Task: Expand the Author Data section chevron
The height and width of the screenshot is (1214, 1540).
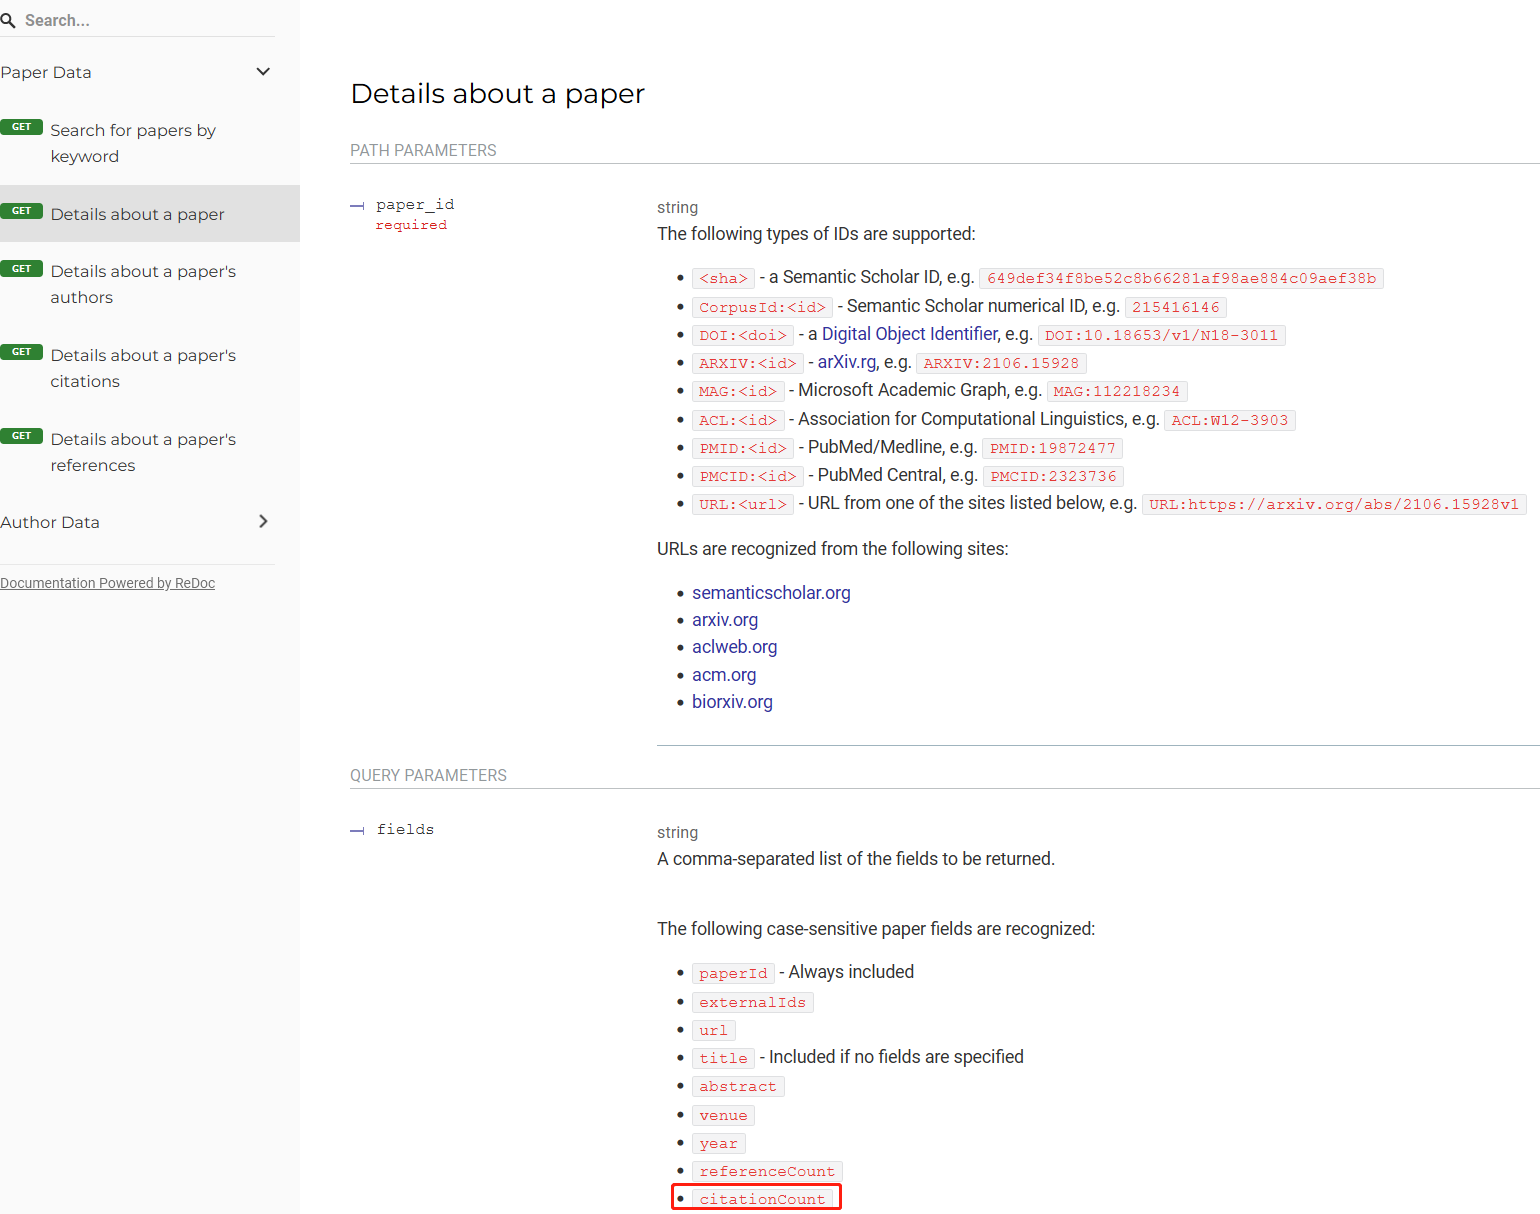Action: point(263,522)
